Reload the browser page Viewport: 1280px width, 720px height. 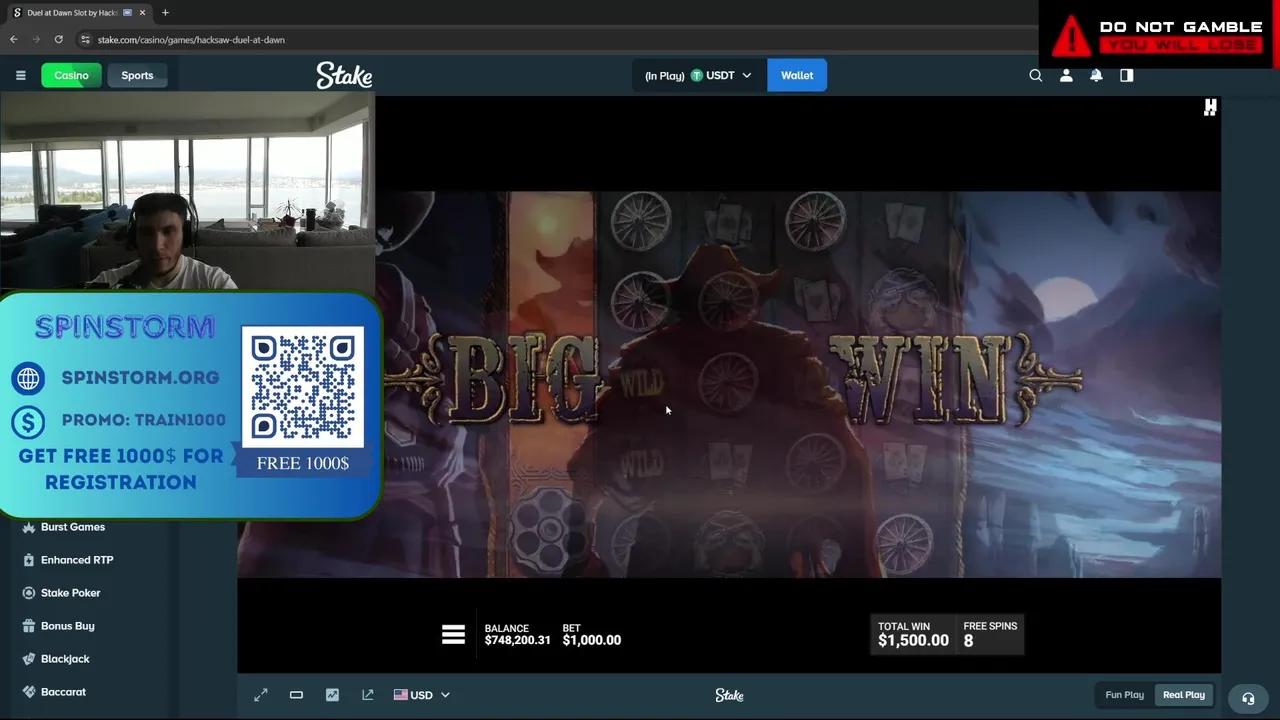pos(59,39)
